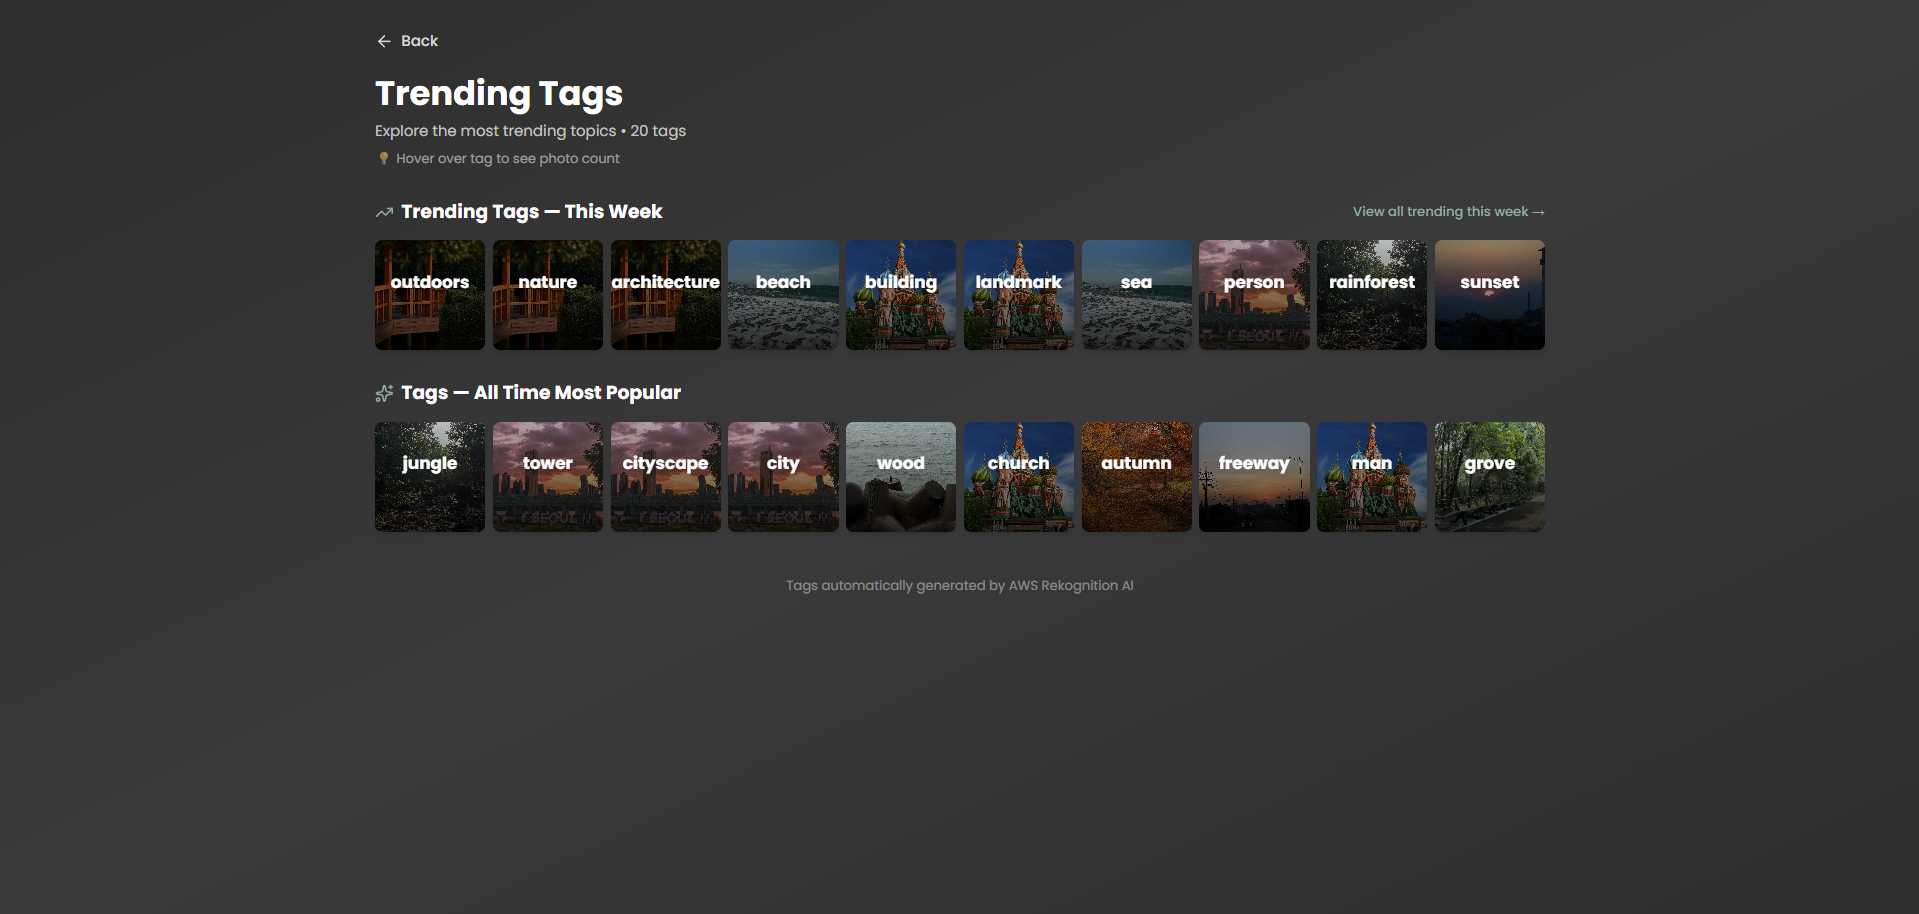This screenshot has height=914, width=1919.
Task: Click the trending arrow icon beside This Week heading
Action: (x=383, y=211)
